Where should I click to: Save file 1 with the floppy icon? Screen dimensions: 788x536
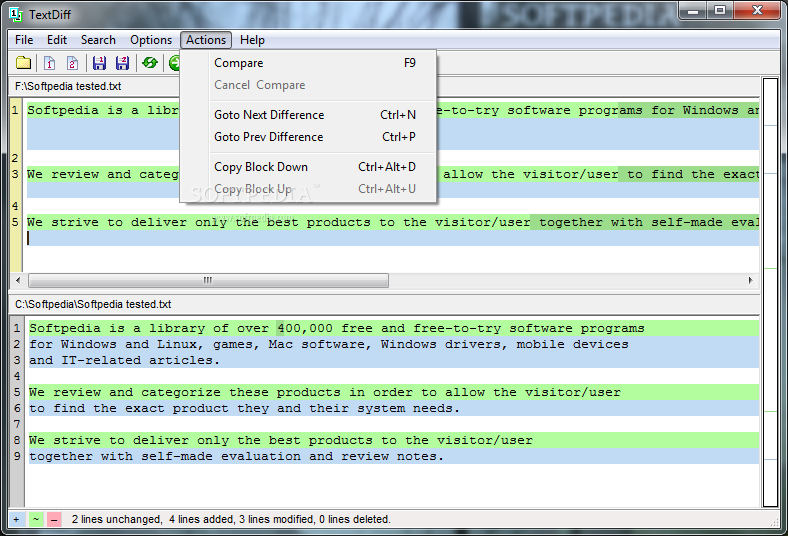(99, 63)
